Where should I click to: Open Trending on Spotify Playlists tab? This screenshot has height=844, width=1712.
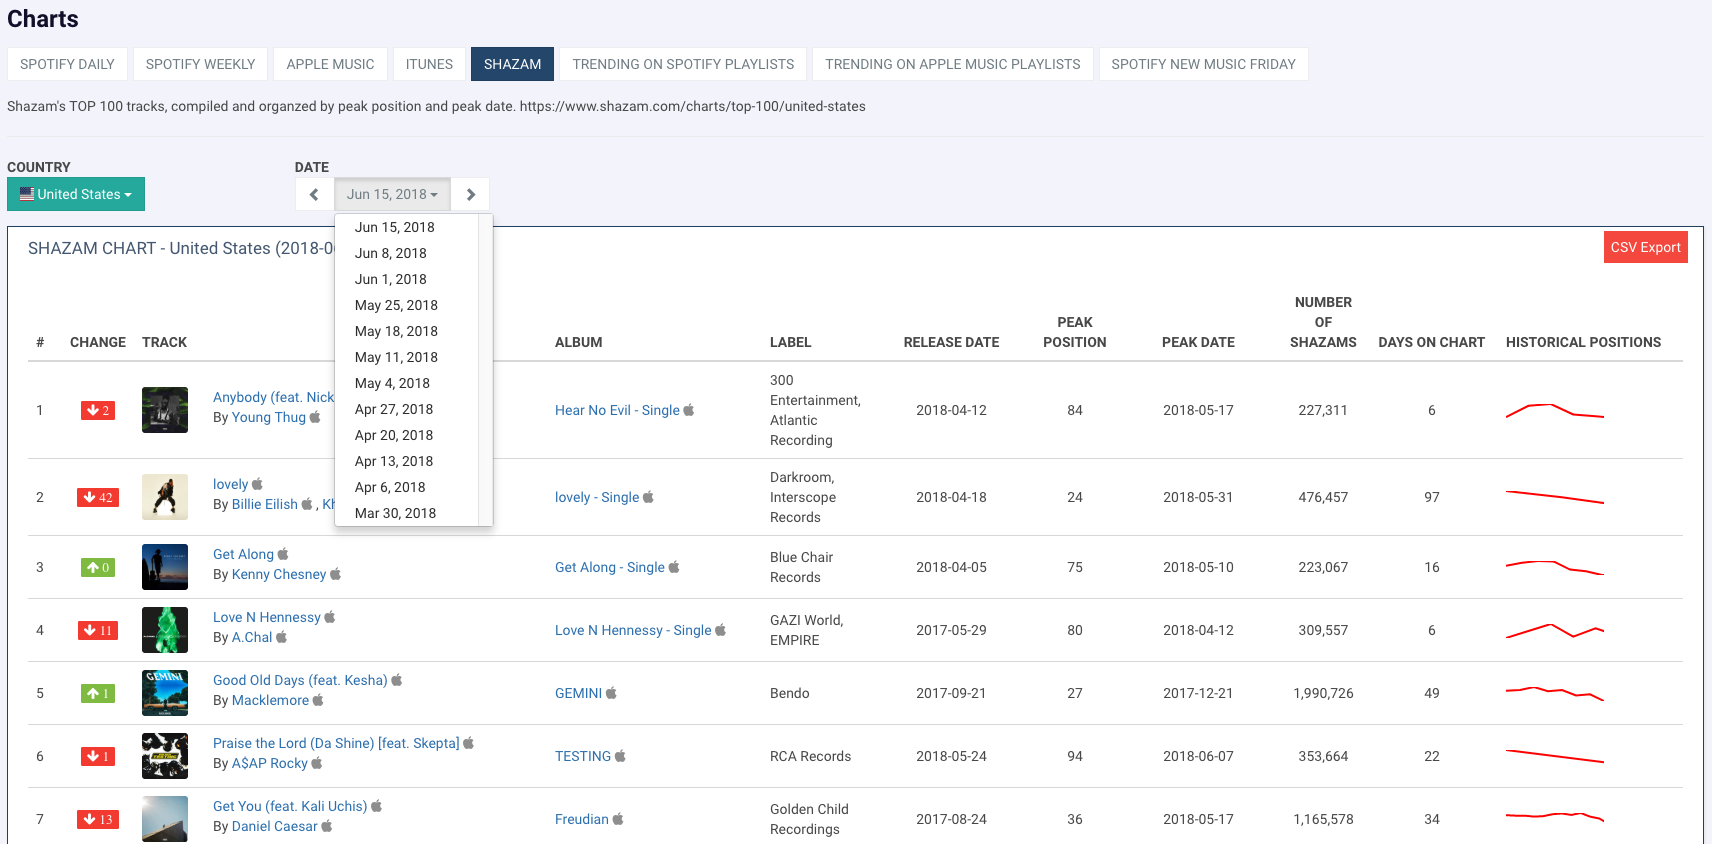683,64
